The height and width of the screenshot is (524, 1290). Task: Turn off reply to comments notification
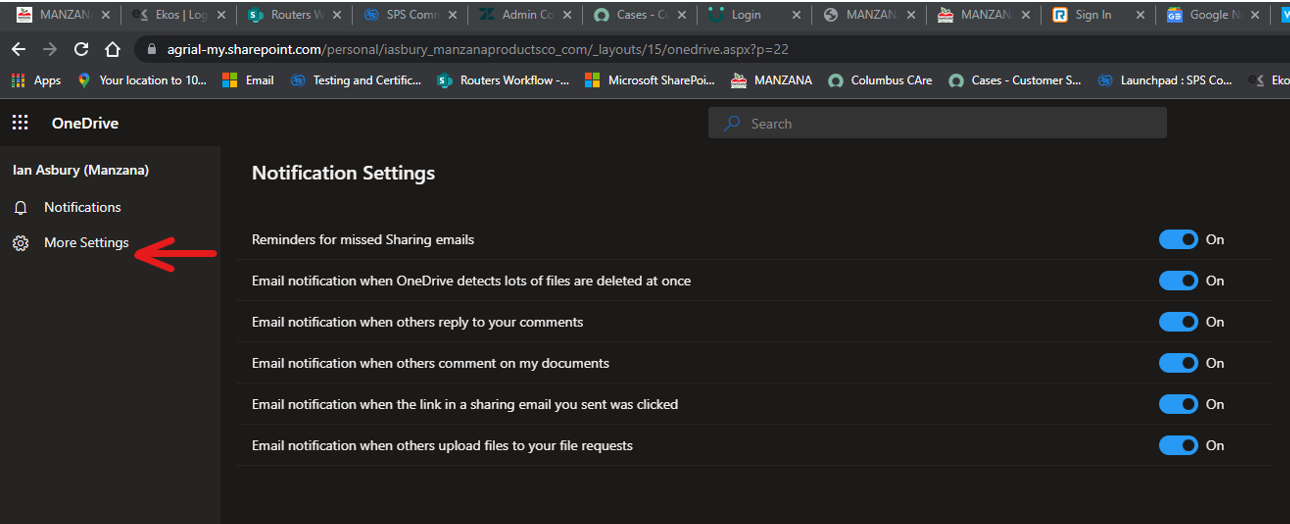[1178, 322]
